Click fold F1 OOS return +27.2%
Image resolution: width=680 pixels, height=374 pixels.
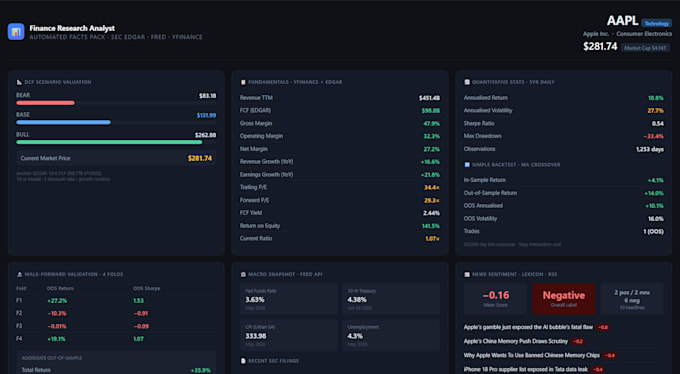click(57, 301)
